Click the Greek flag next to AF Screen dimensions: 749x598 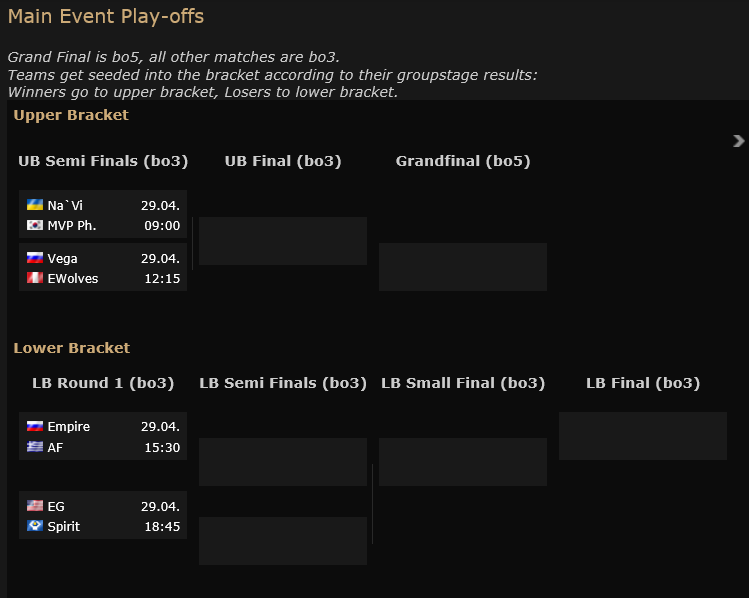[35, 447]
